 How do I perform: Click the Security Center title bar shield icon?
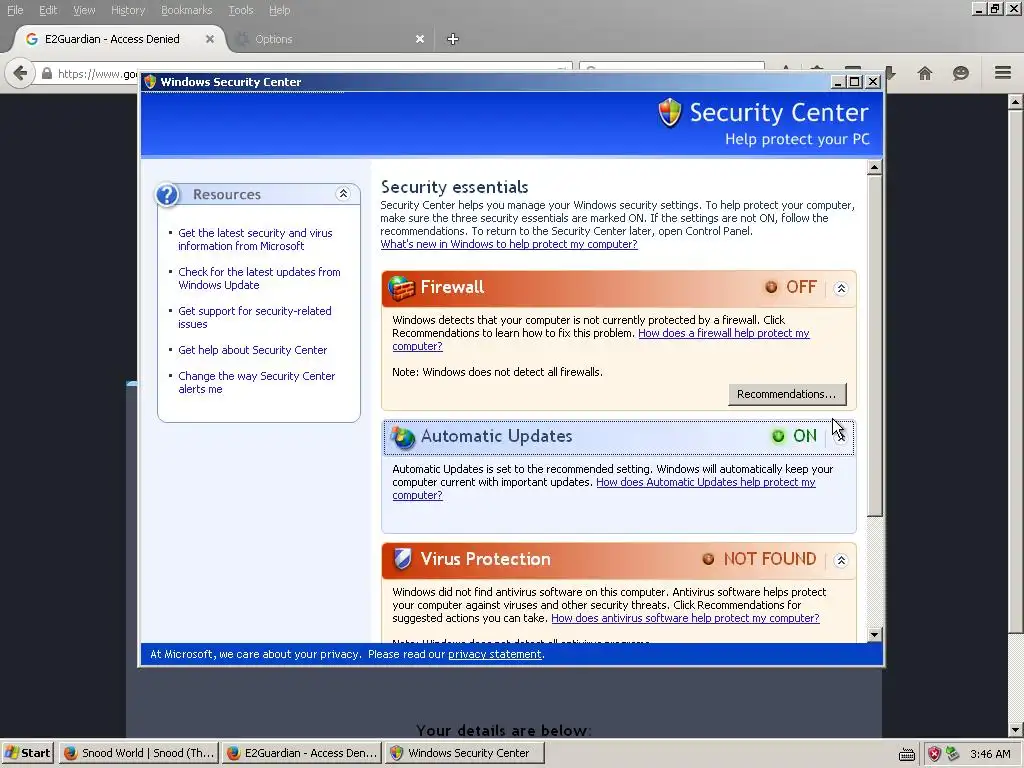[x=150, y=82]
